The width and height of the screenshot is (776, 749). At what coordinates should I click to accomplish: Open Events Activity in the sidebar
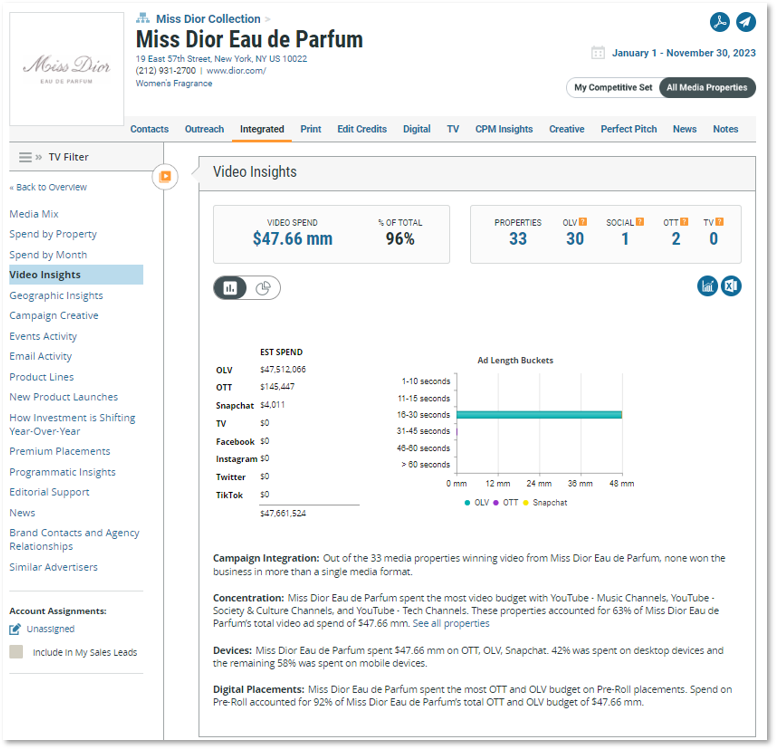43,336
